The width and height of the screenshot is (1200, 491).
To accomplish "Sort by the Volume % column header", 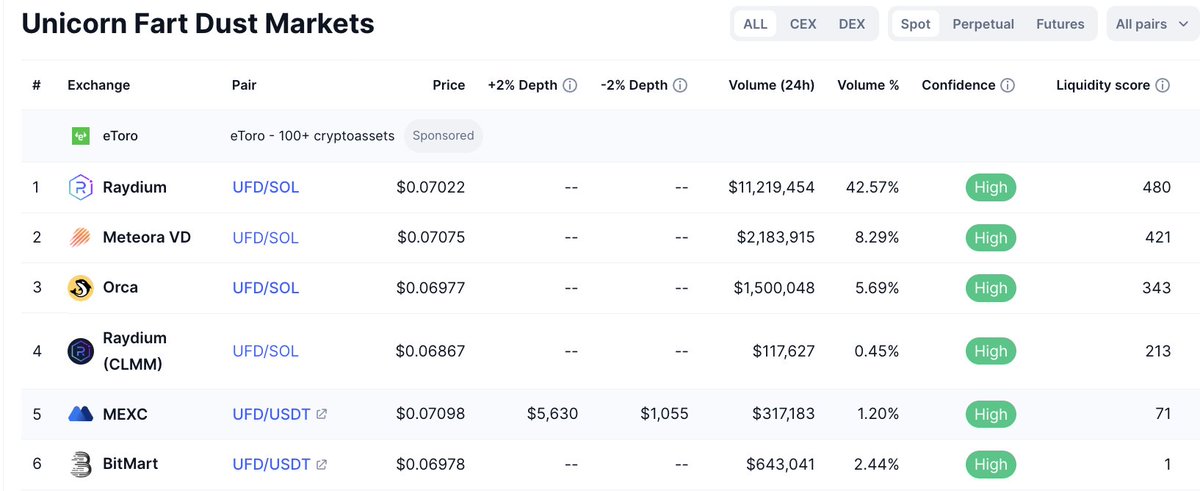I will point(868,85).
